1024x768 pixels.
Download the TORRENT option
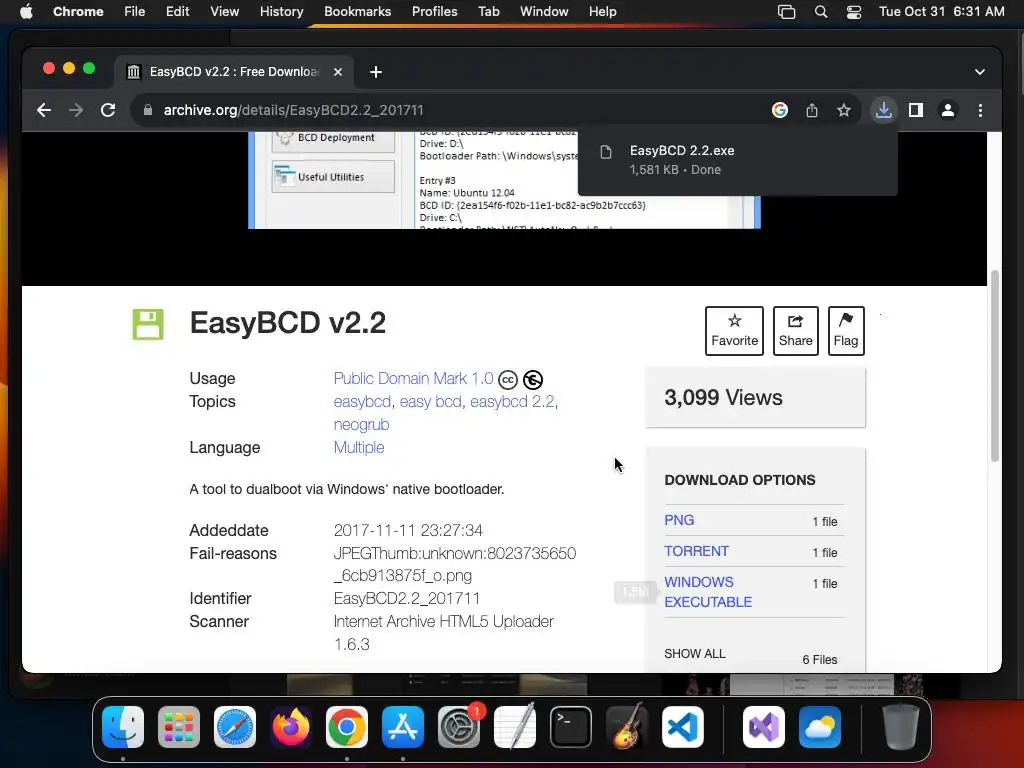click(696, 551)
